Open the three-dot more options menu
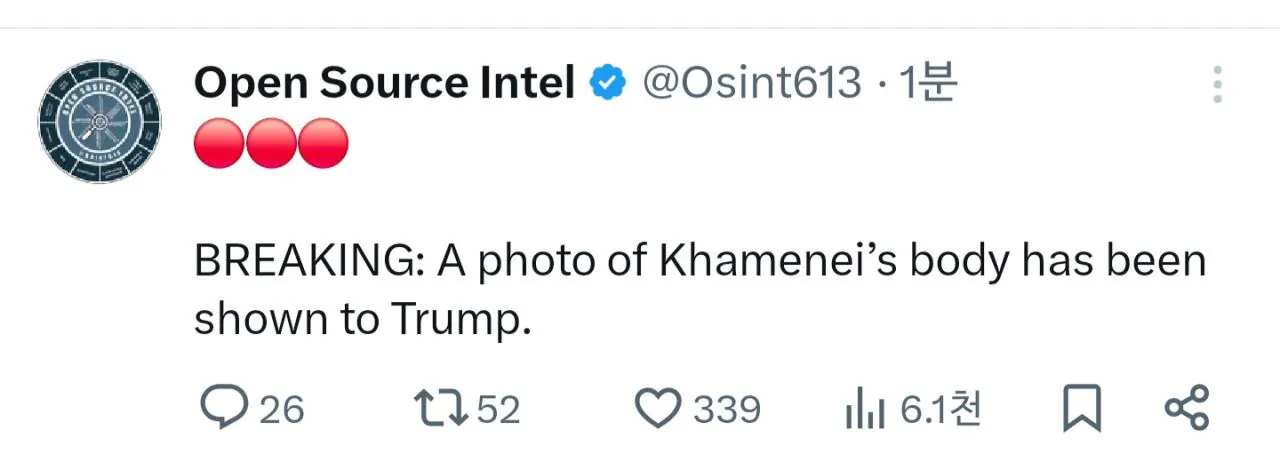The width and height of the screenshot is (1280, 462). [x=1217, y=85]
